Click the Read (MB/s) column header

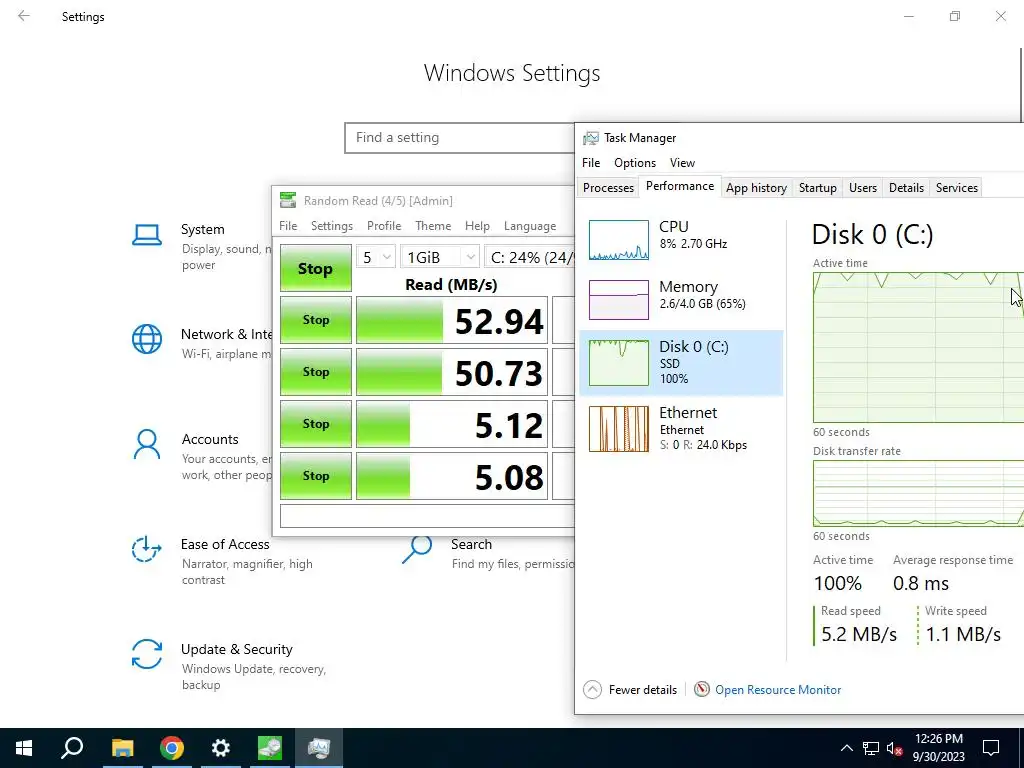click(x=451, y=285)
